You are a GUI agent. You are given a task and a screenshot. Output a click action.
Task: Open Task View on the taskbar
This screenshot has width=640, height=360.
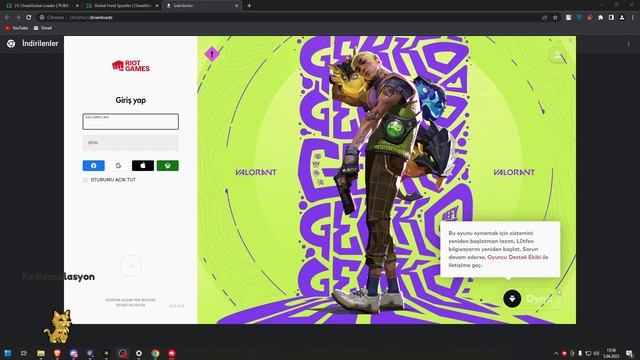click(24, 353)
